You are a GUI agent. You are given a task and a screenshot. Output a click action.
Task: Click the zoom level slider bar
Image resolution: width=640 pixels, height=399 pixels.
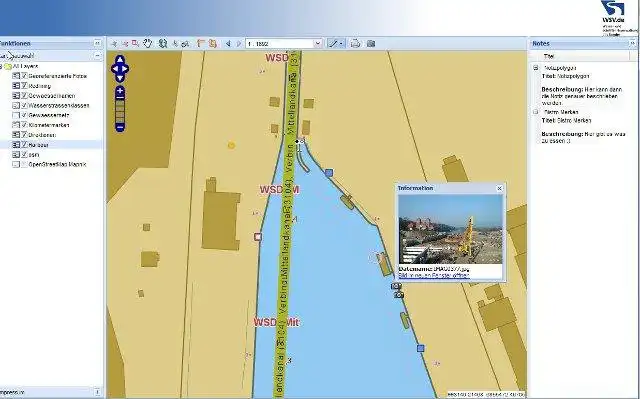tap(120, 111)
